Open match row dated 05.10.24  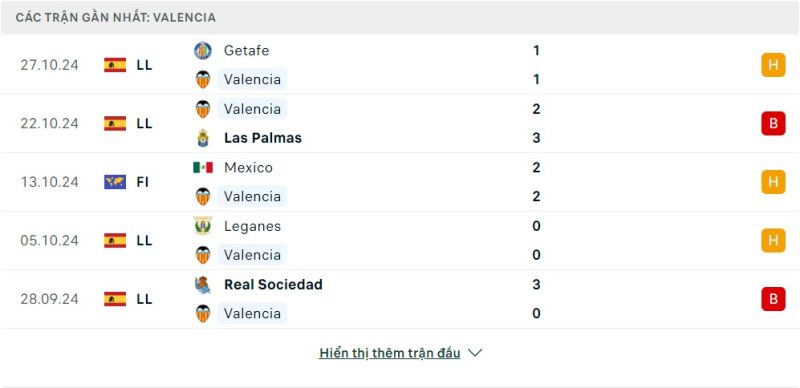coord(400,240)
